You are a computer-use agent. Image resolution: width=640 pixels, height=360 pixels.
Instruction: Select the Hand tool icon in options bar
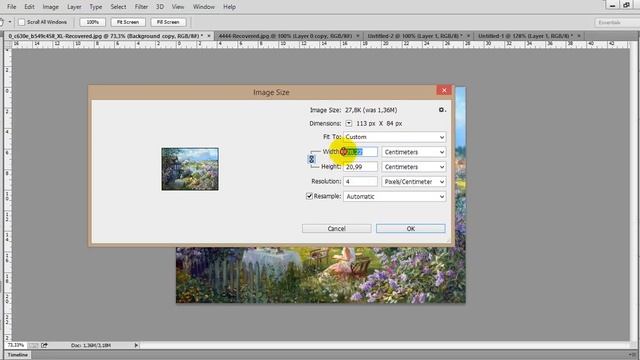point(2,22)
